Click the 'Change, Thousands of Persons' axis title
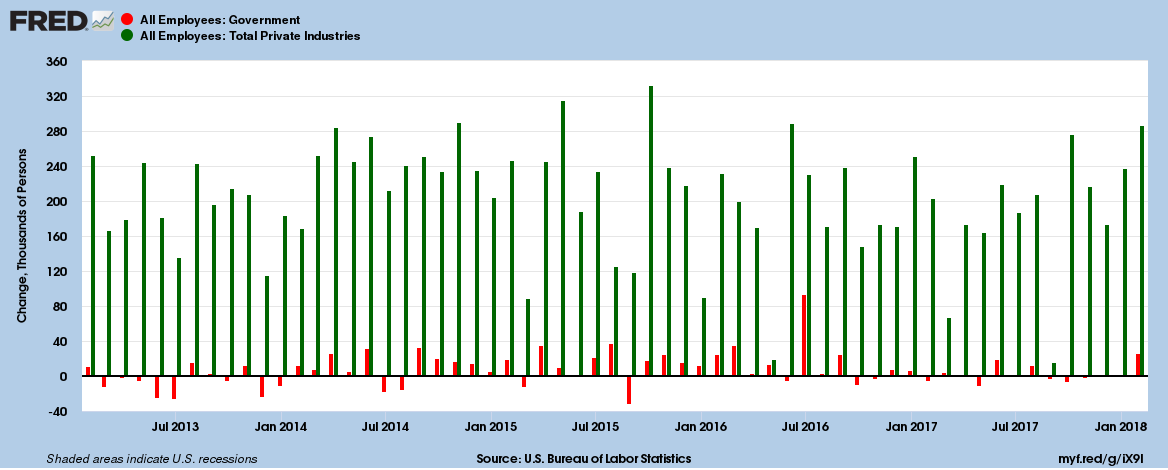 21,238
